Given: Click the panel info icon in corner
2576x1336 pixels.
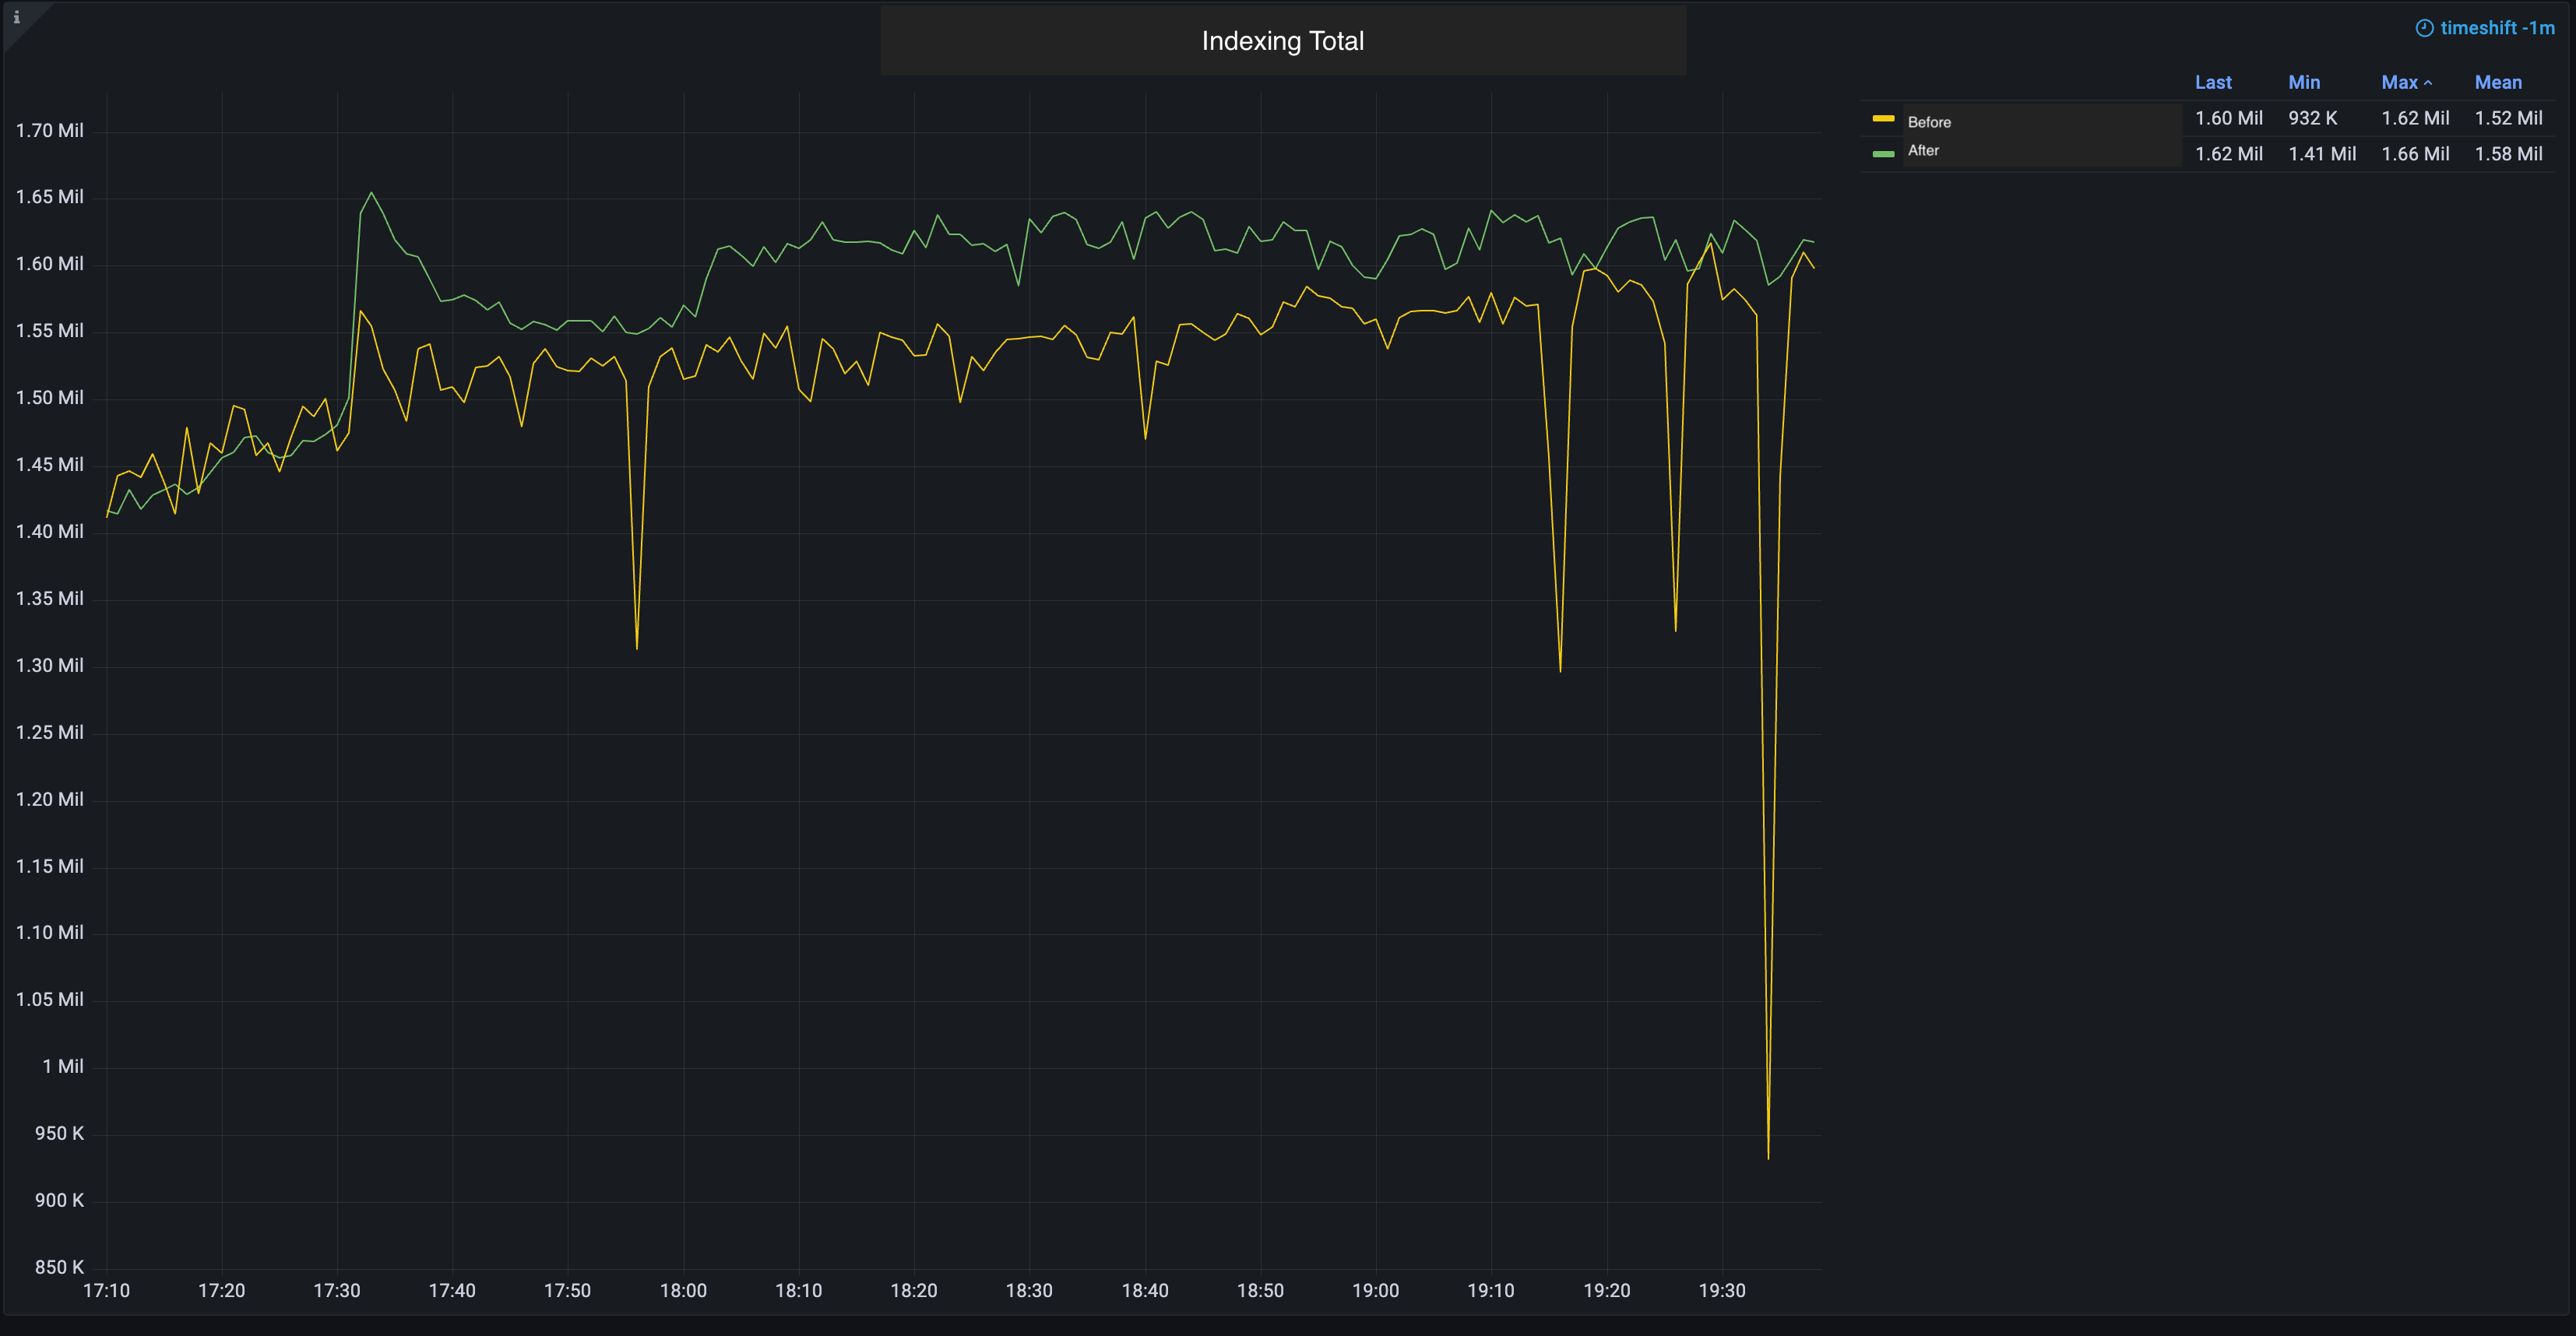Looking at the screenshot, I should click(16, 17).
